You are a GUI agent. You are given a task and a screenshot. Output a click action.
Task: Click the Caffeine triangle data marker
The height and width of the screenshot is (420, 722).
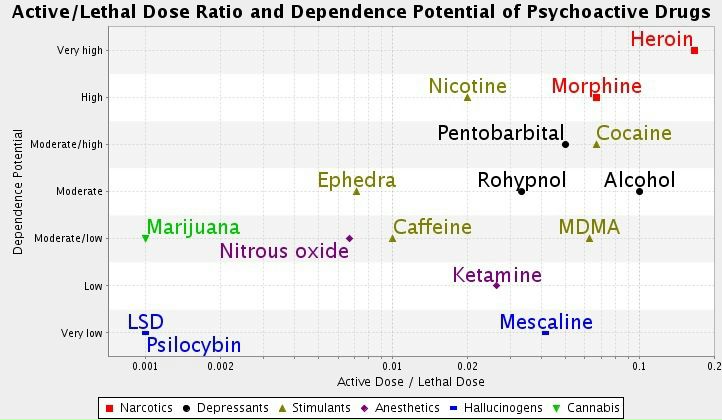tap(392, 238)
